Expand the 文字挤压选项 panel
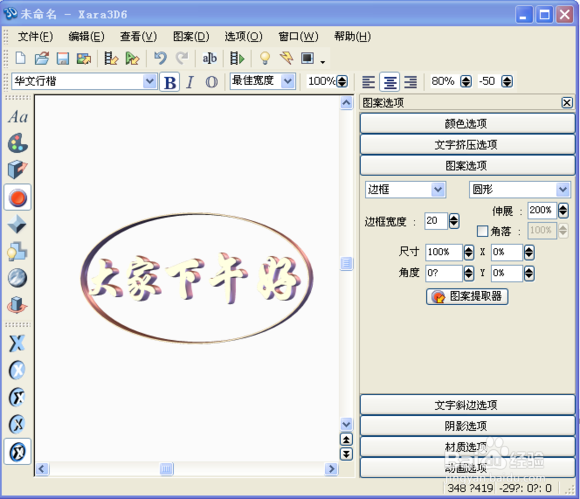The width and height of the screenshot is (580, 499). [468, 145]
